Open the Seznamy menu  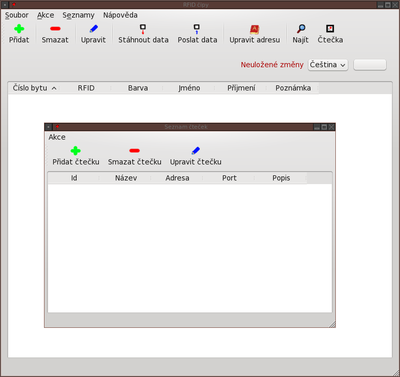point(78,15)
